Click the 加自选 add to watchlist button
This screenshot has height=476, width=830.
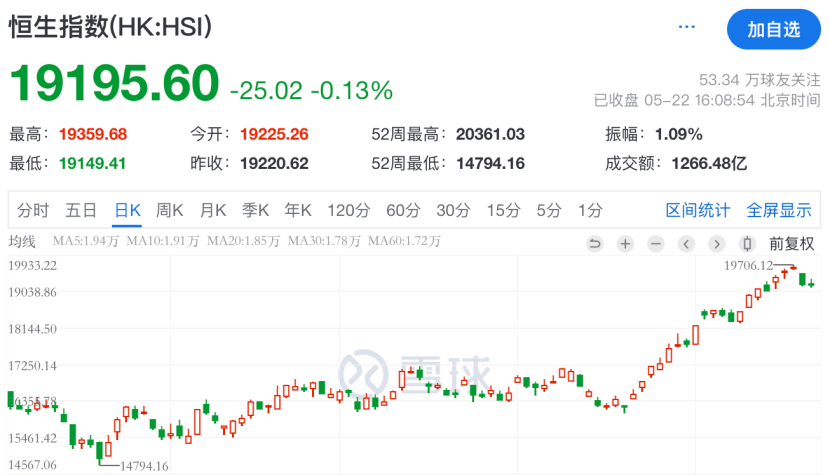click(773, 29)
